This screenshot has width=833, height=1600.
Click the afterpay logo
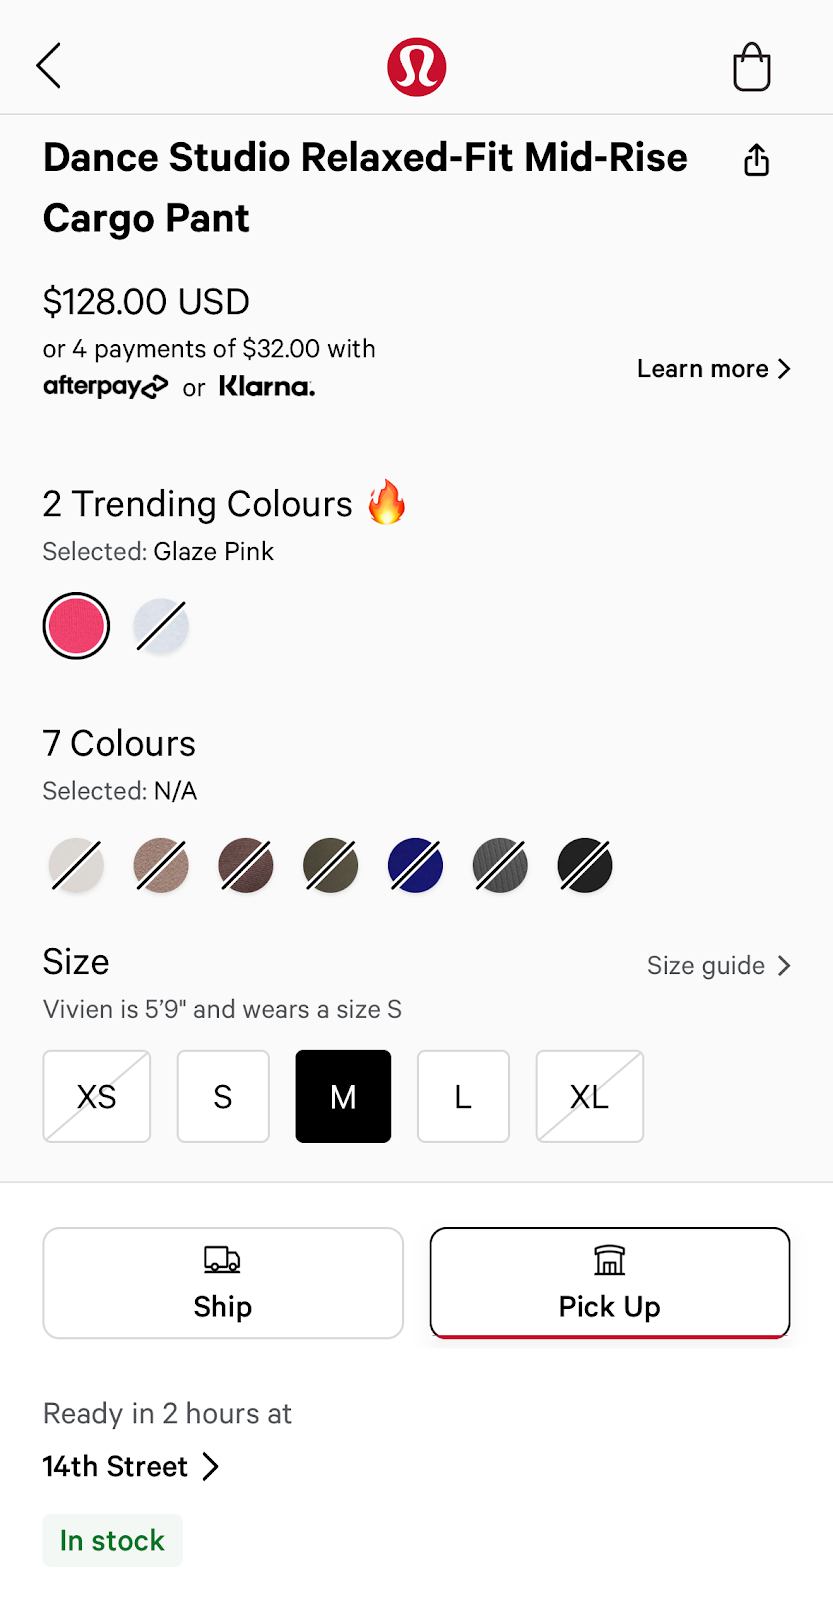pos(106,386)
